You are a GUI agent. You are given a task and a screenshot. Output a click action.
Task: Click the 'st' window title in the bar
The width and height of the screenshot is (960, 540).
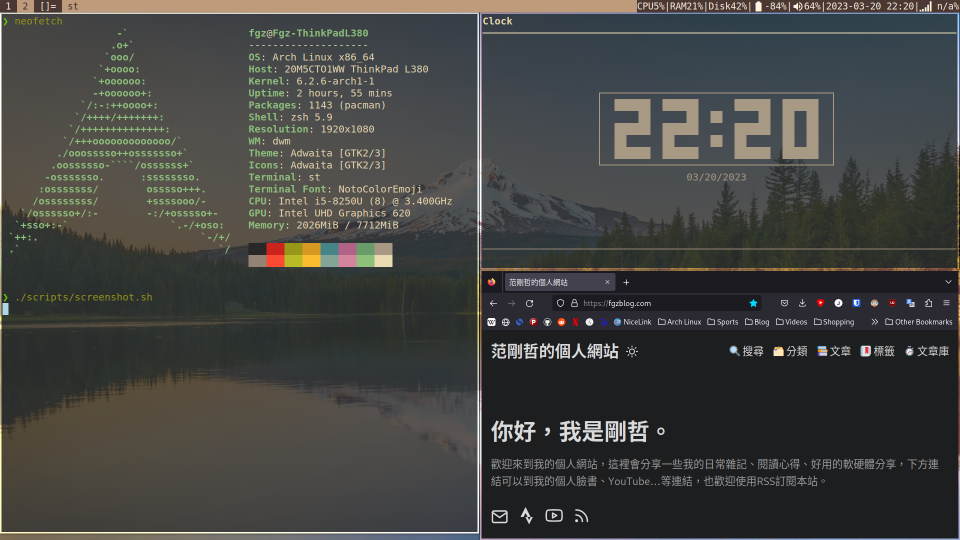[73, 6]
